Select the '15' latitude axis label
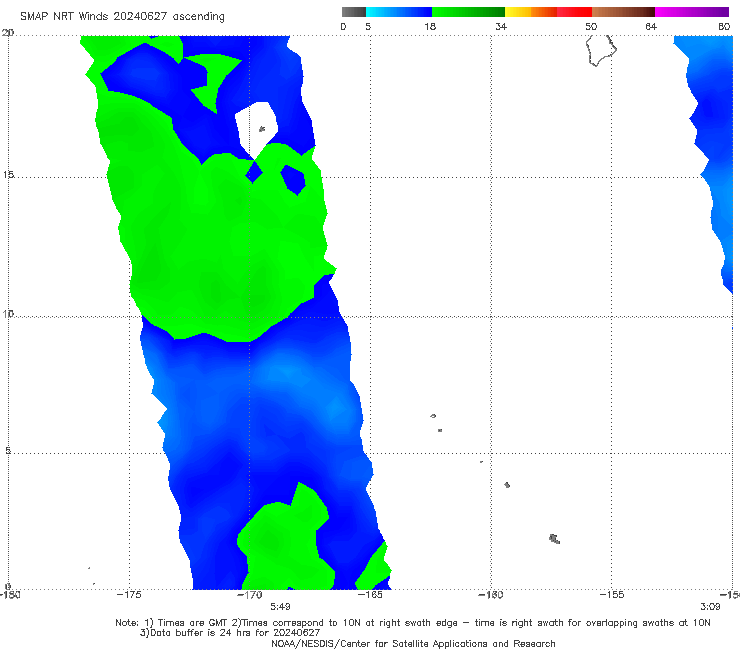This screenshot has height=650, width=740. (8, 175)
